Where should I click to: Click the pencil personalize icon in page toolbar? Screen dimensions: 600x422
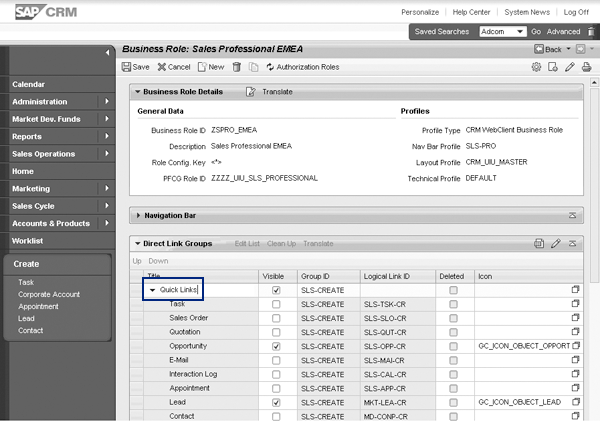point(570,67)
